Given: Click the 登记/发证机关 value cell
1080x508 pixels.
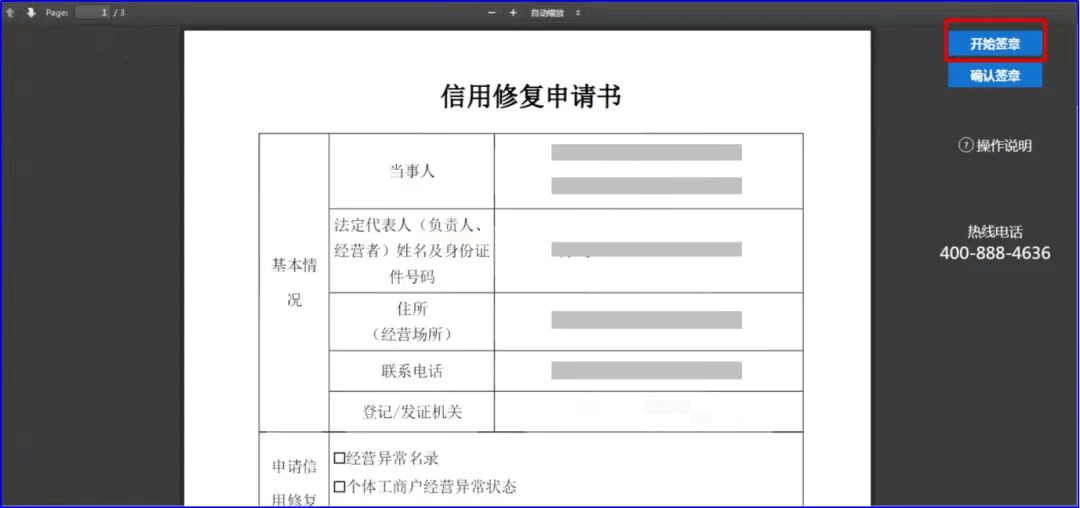Looking at the screenshot, I should coord(648,411).
